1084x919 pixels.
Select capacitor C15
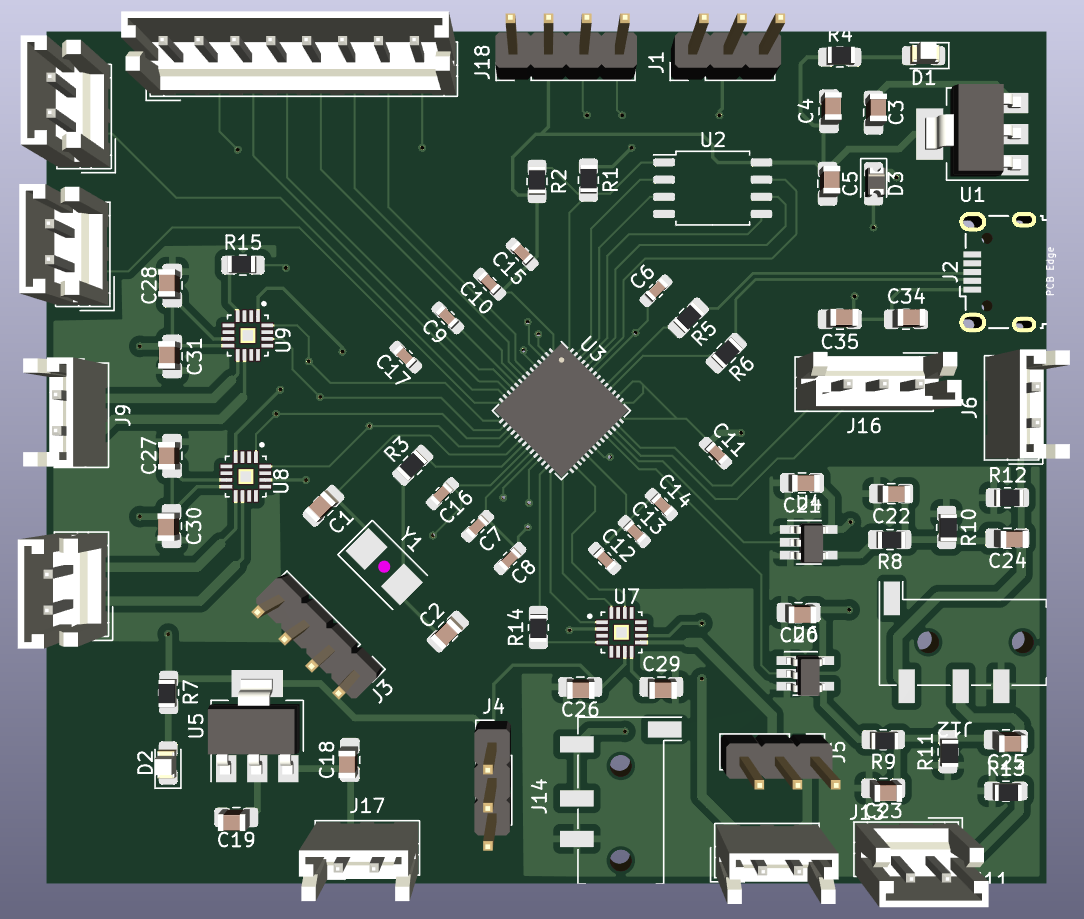pyautogui.click(x=521, y=254)
